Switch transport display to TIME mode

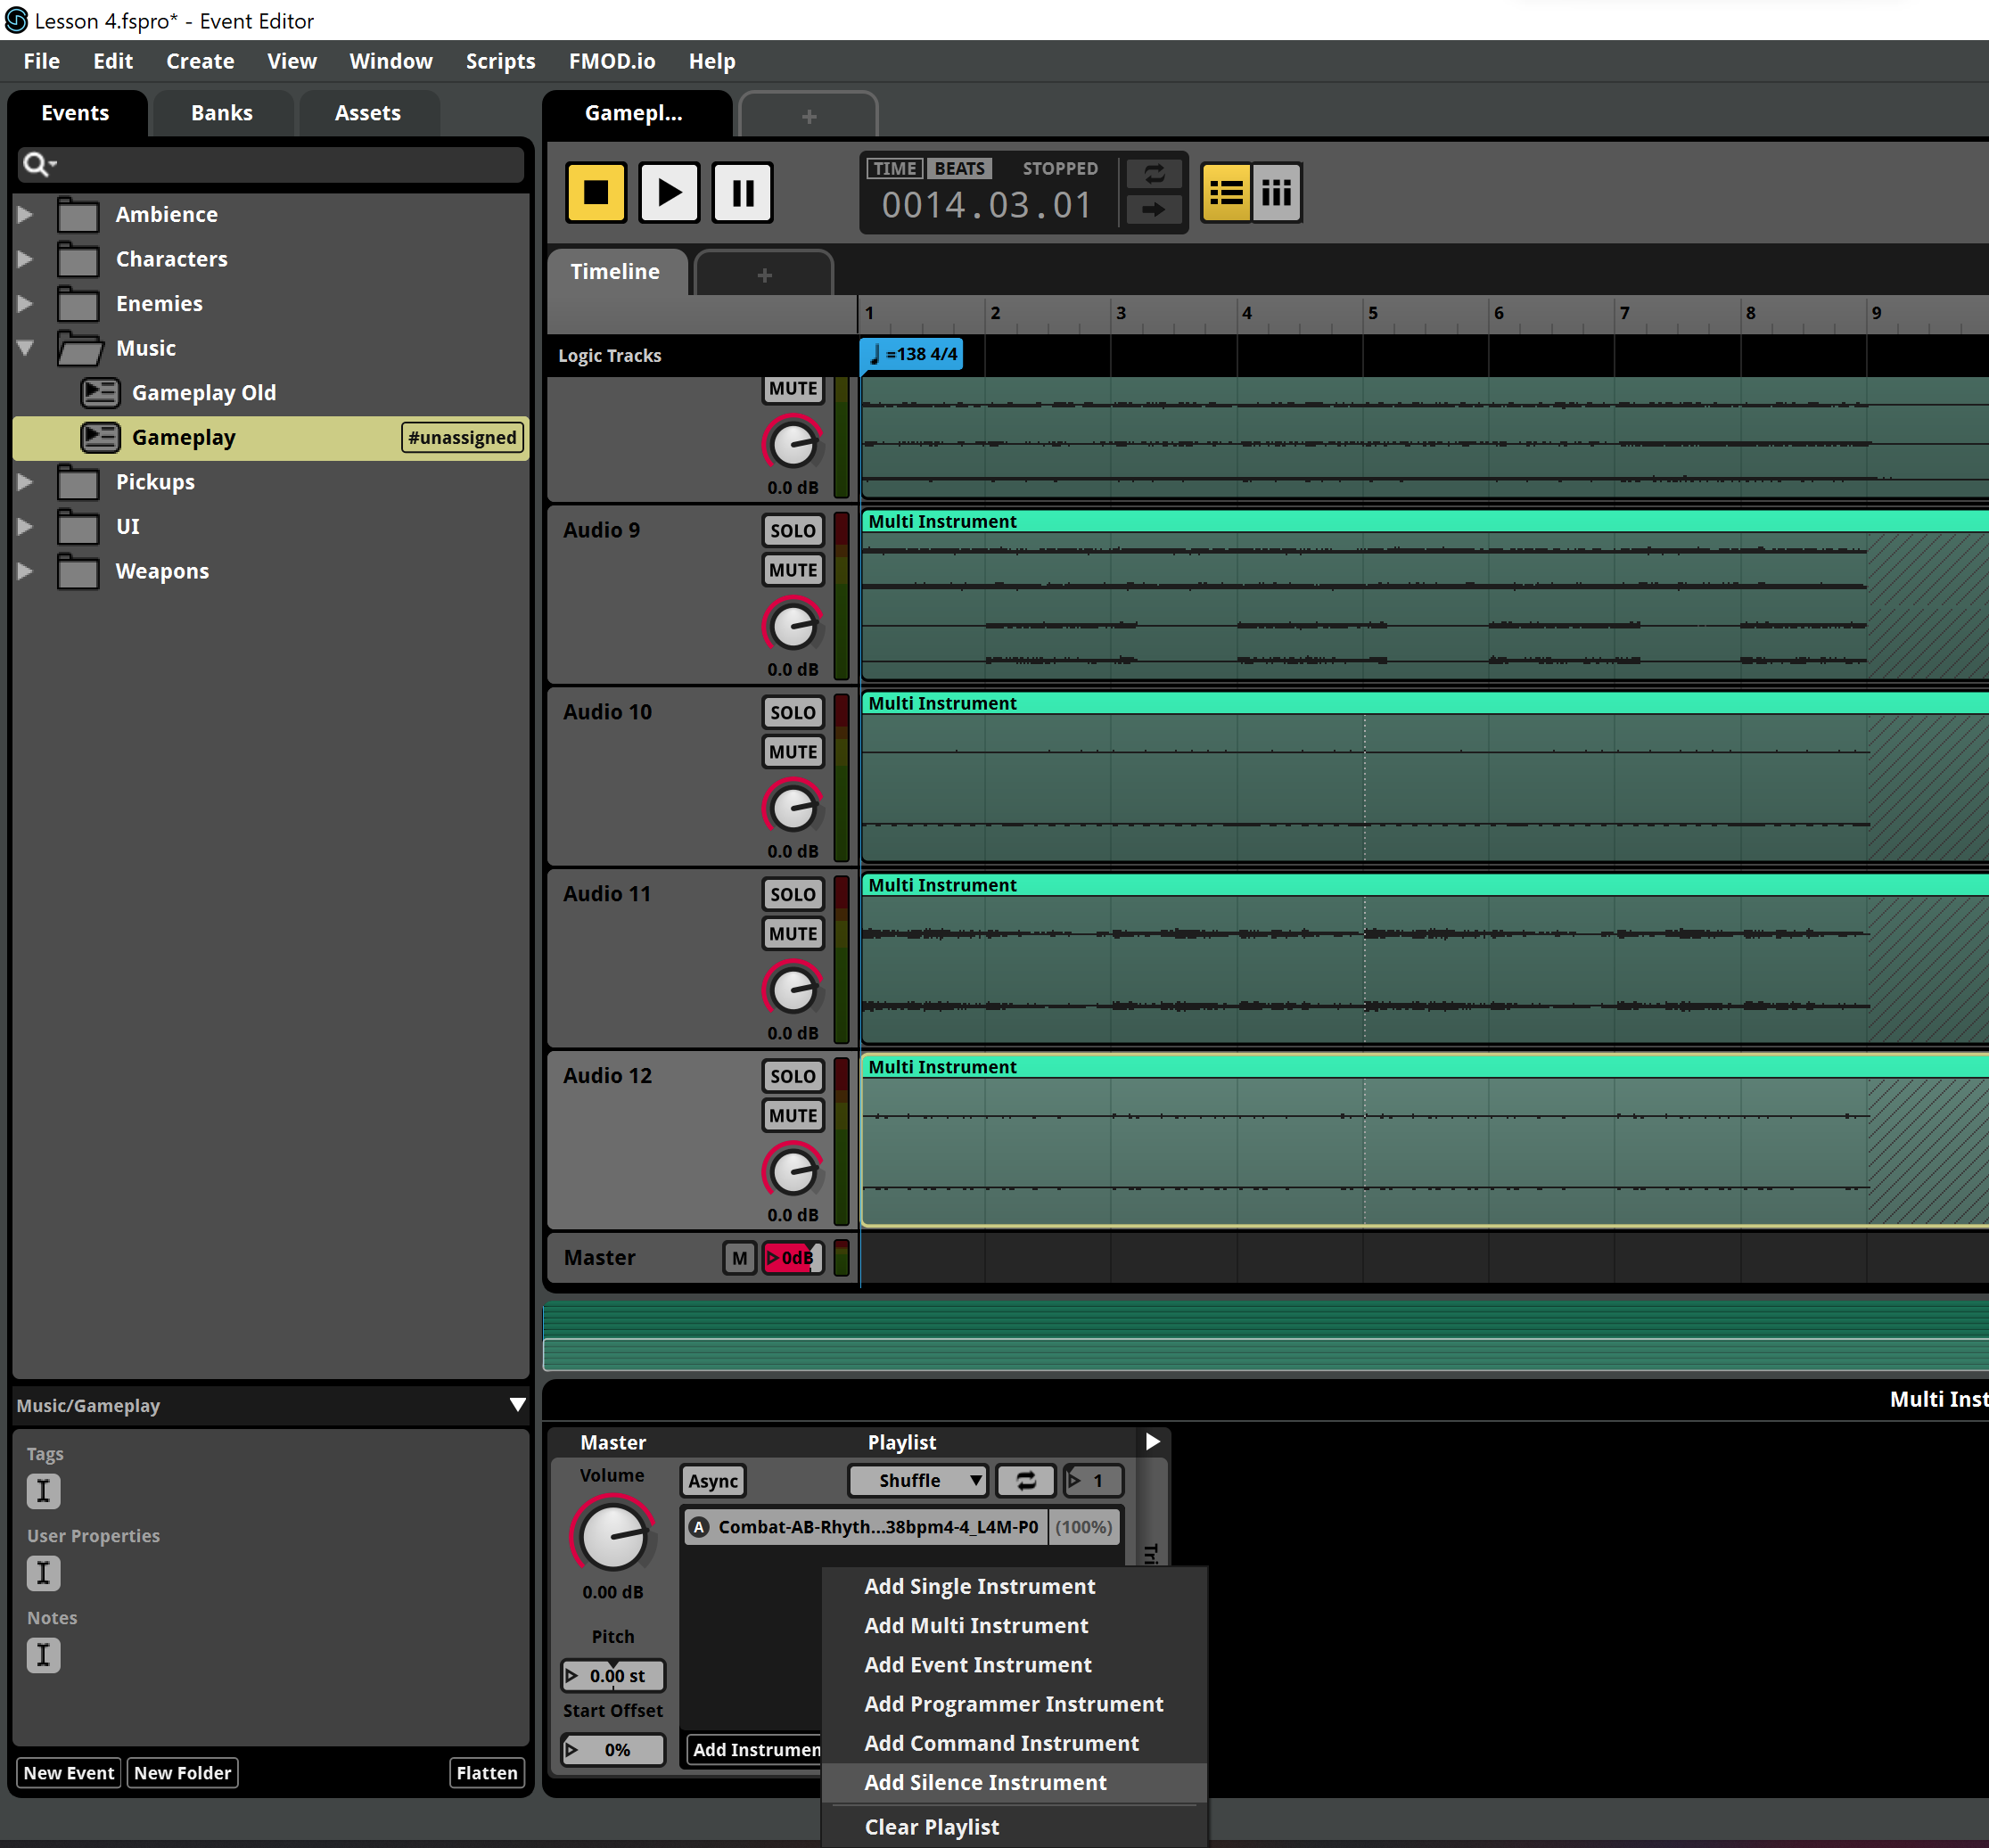(x=894, y=169)
